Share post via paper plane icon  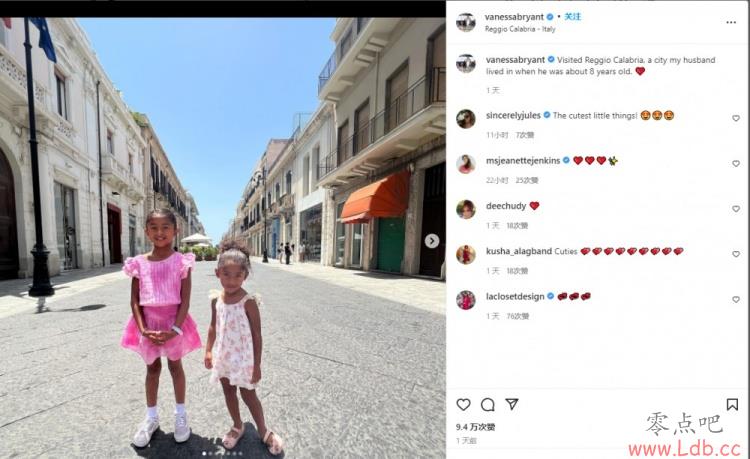pyautogui.click(x=512, y=404)
